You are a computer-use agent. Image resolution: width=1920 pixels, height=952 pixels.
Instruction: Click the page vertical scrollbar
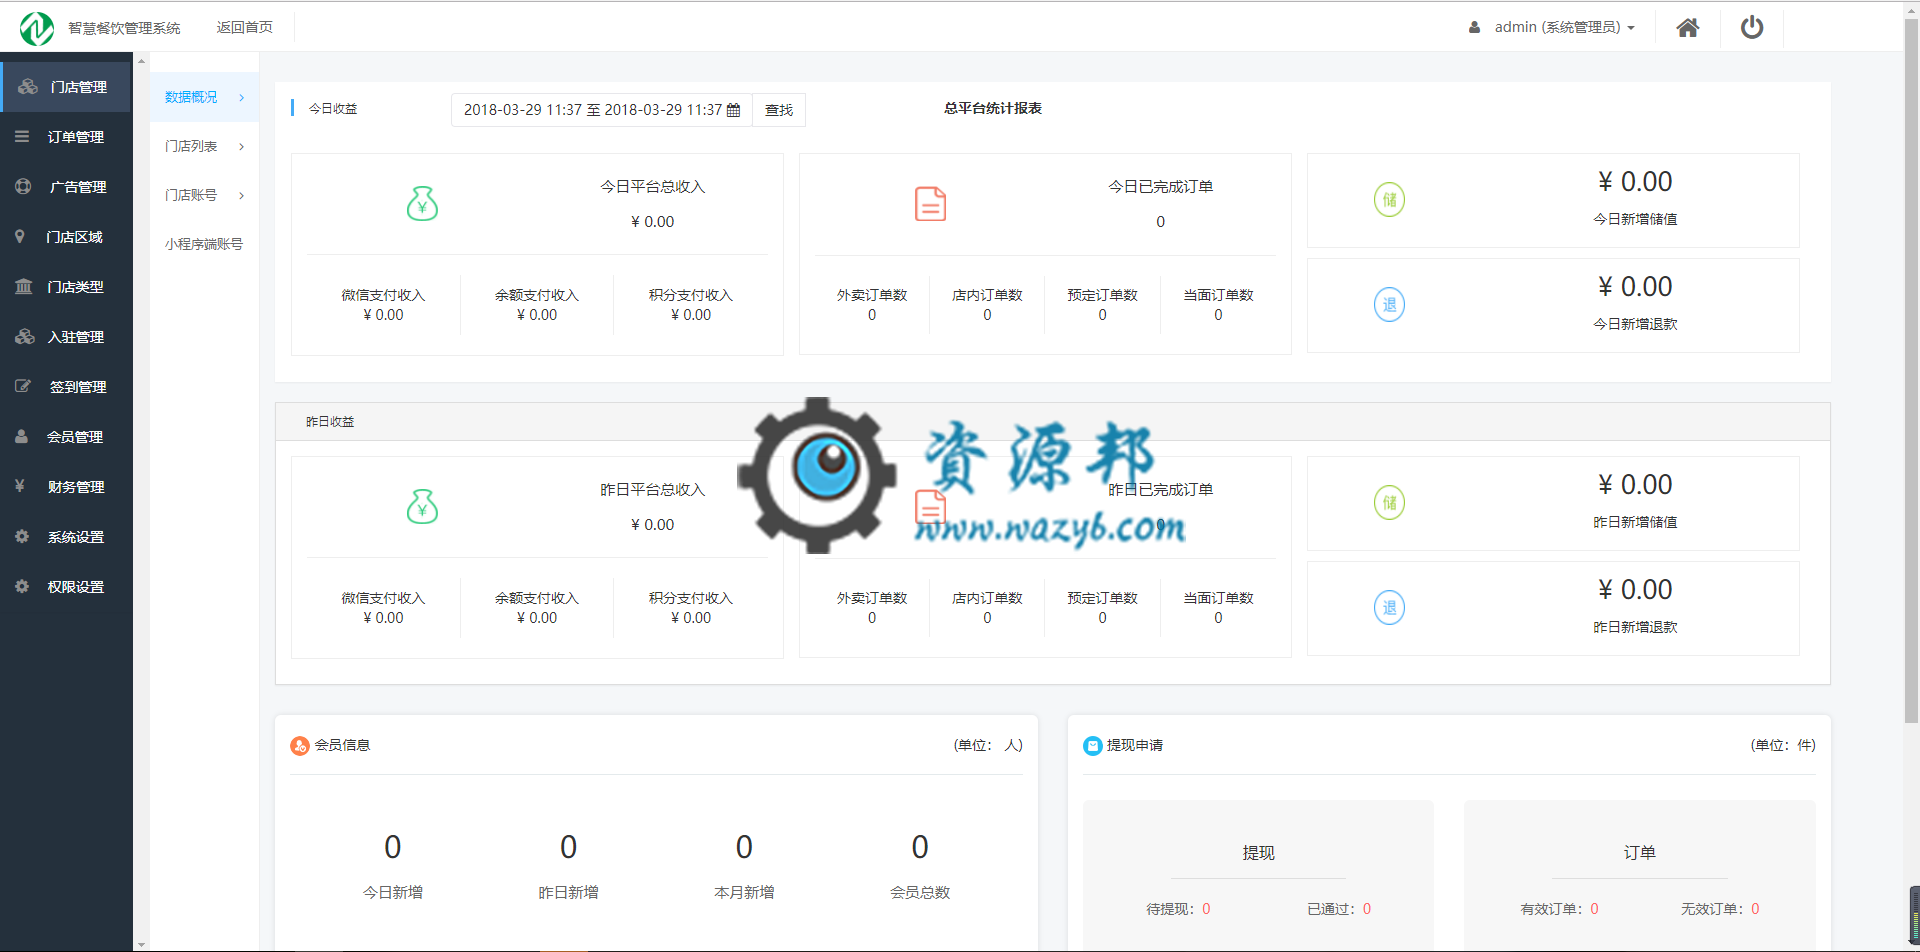pos(1911,370)
